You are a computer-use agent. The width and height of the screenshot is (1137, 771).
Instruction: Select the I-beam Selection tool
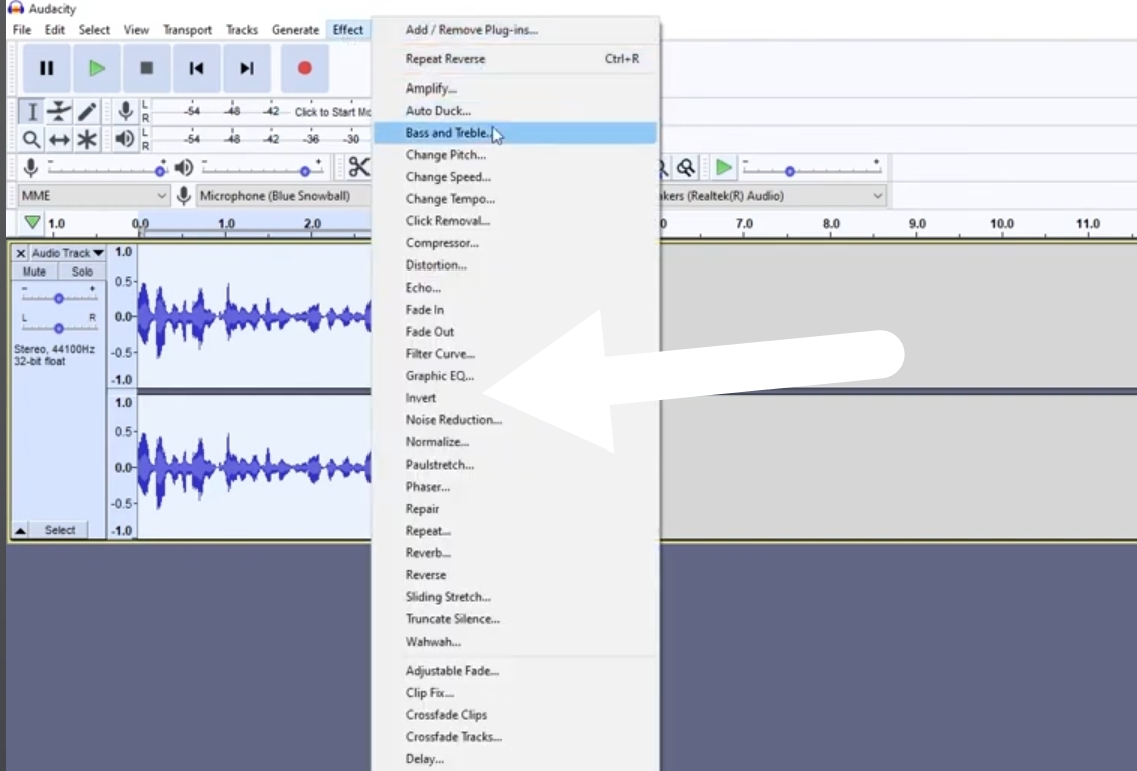31,112
